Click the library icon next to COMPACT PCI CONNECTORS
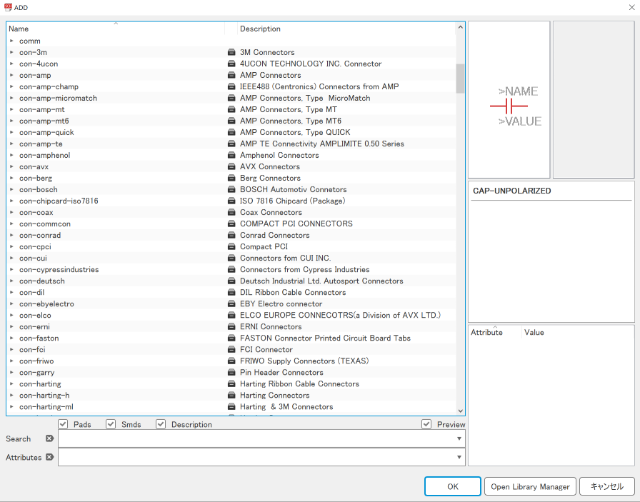This screenshot has width=640, height=502. coord(231,224)
